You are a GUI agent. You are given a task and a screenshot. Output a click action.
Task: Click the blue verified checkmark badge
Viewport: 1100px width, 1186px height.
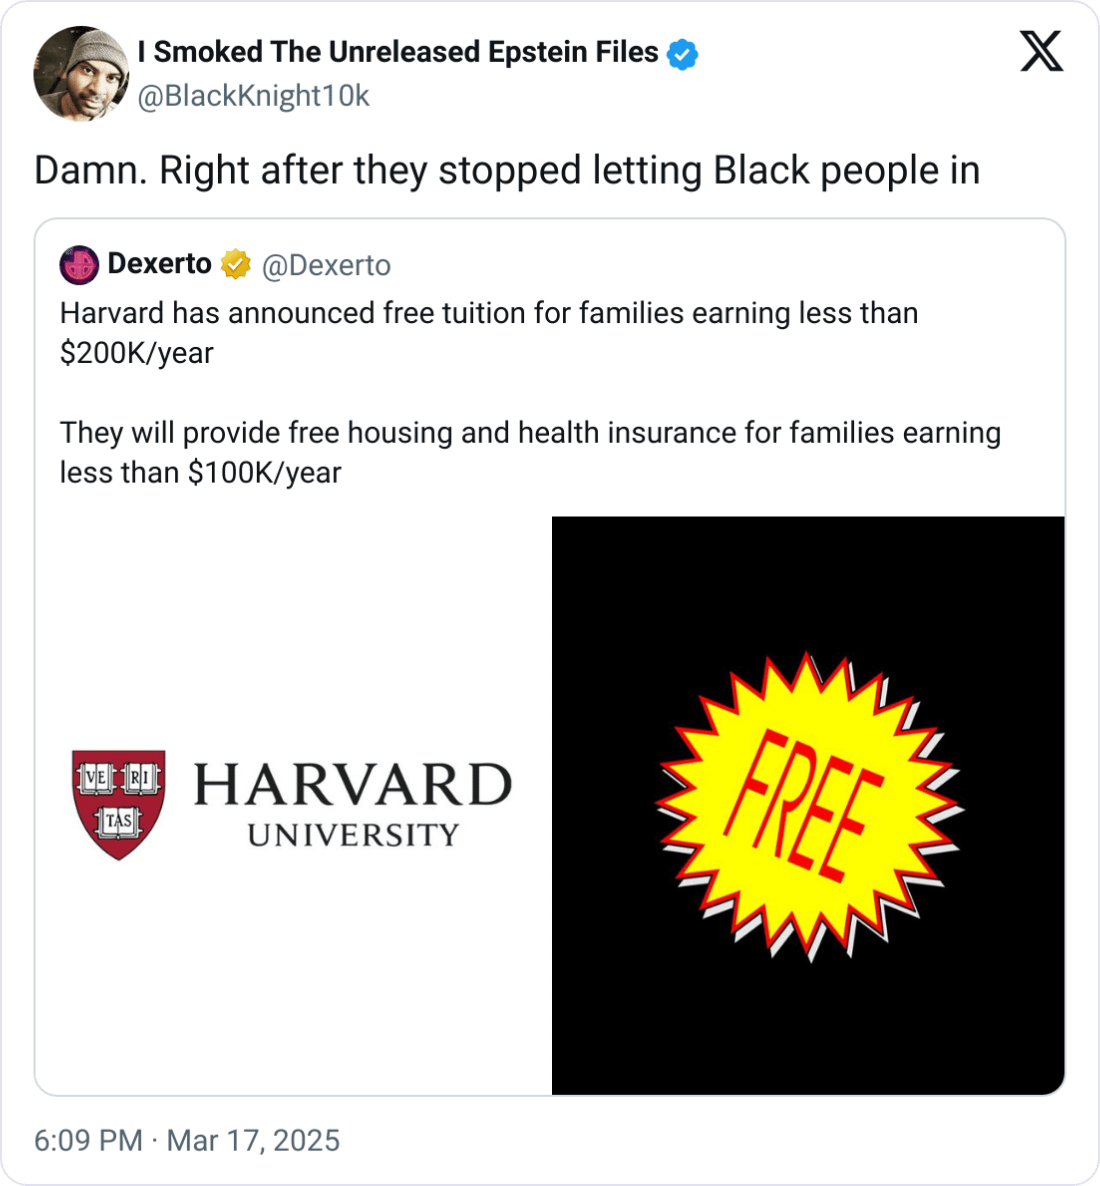pyautogui.click(x=682, y=54)
